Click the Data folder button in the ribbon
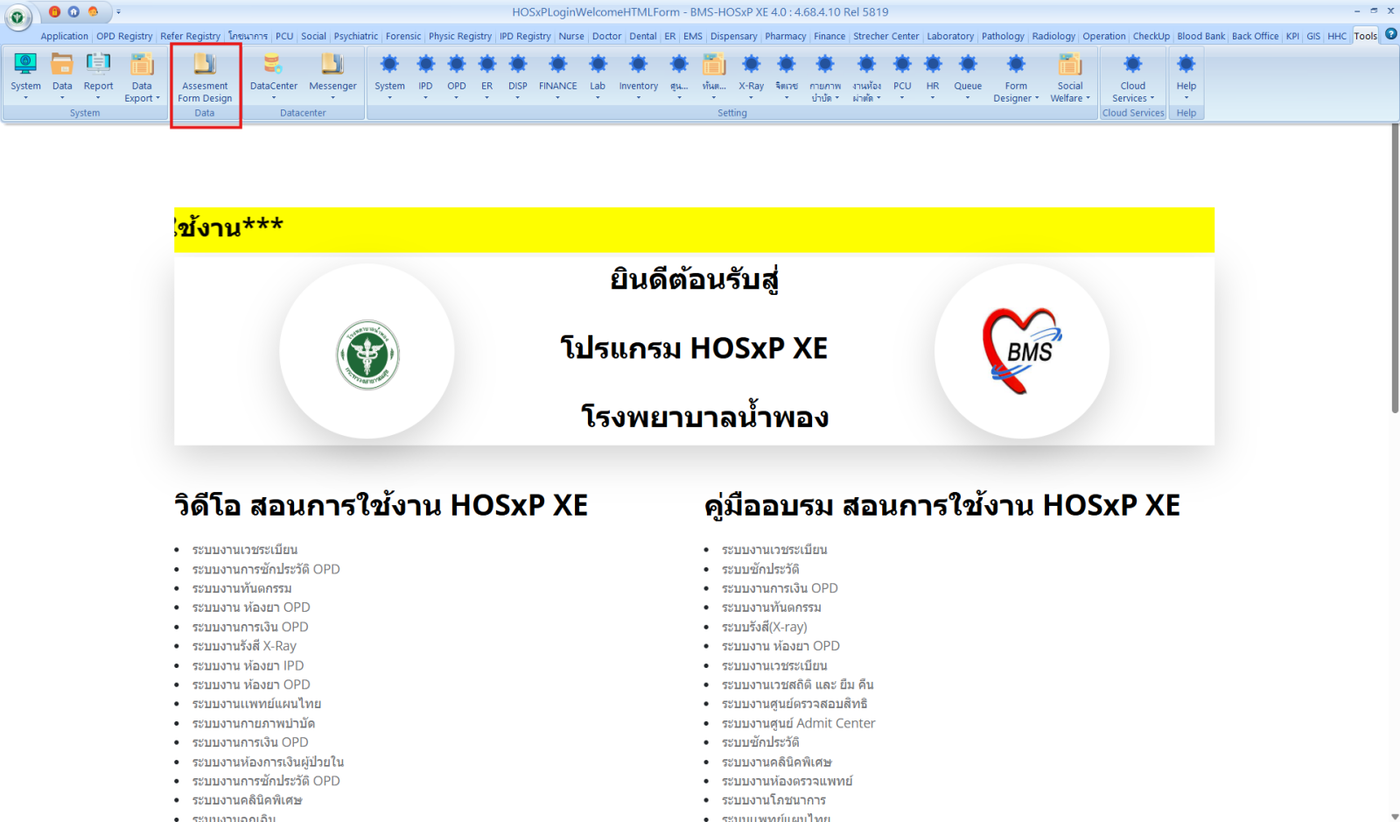Screen dimensions: 1400x822 coord(62,78)
